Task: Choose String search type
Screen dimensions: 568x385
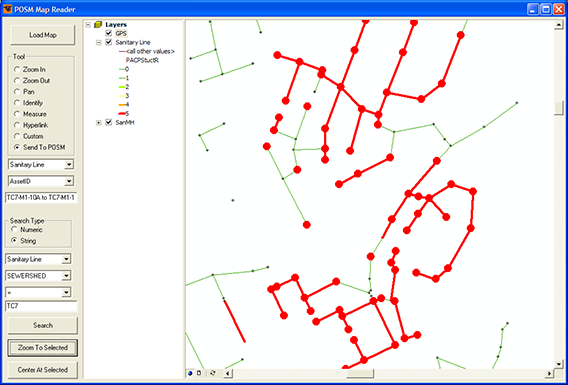Action: (14, 240)
